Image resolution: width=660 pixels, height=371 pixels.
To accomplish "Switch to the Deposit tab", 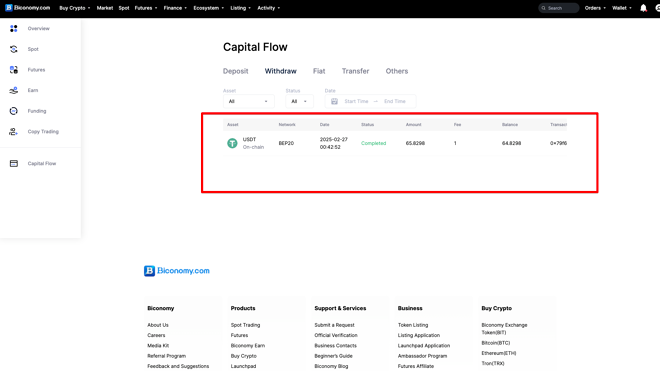I will (235, 71).
